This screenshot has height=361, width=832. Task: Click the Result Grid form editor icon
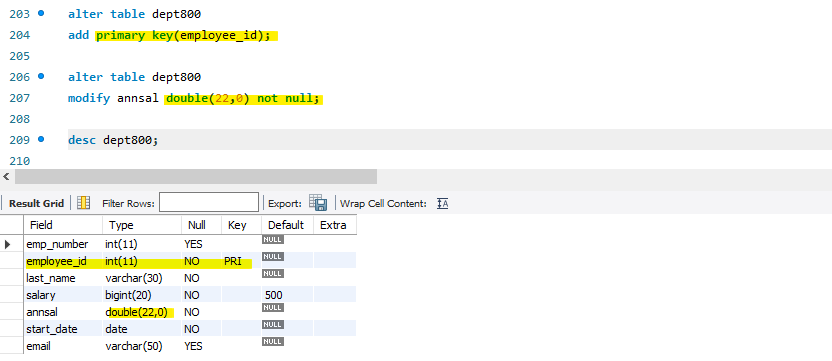coord(83,203)
